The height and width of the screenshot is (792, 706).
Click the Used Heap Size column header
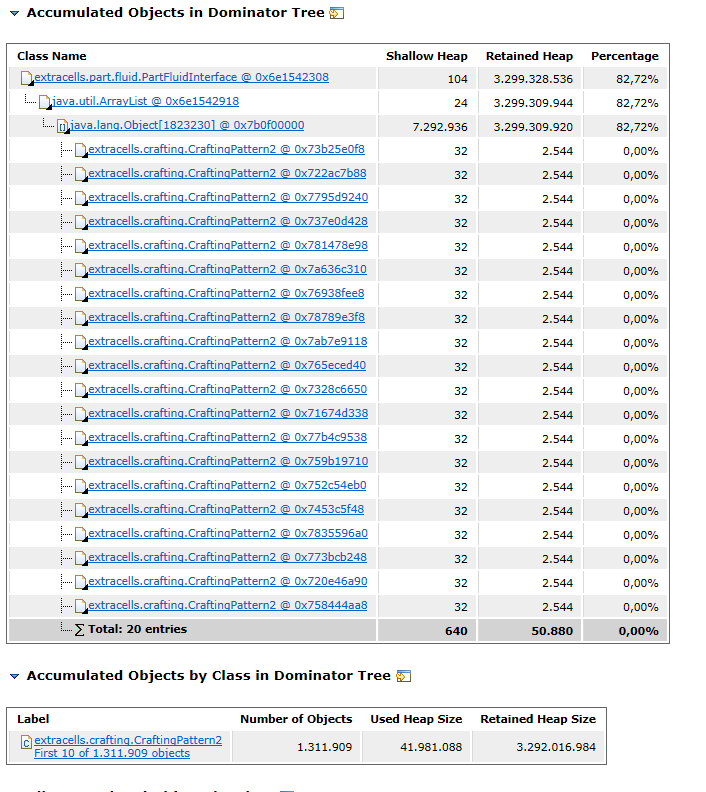(x=416, y=719)
